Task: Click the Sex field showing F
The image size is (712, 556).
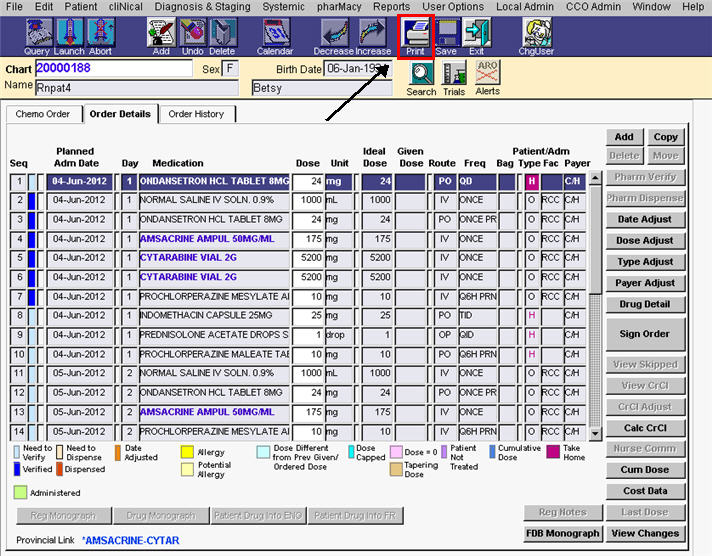Action: point(230,69)
